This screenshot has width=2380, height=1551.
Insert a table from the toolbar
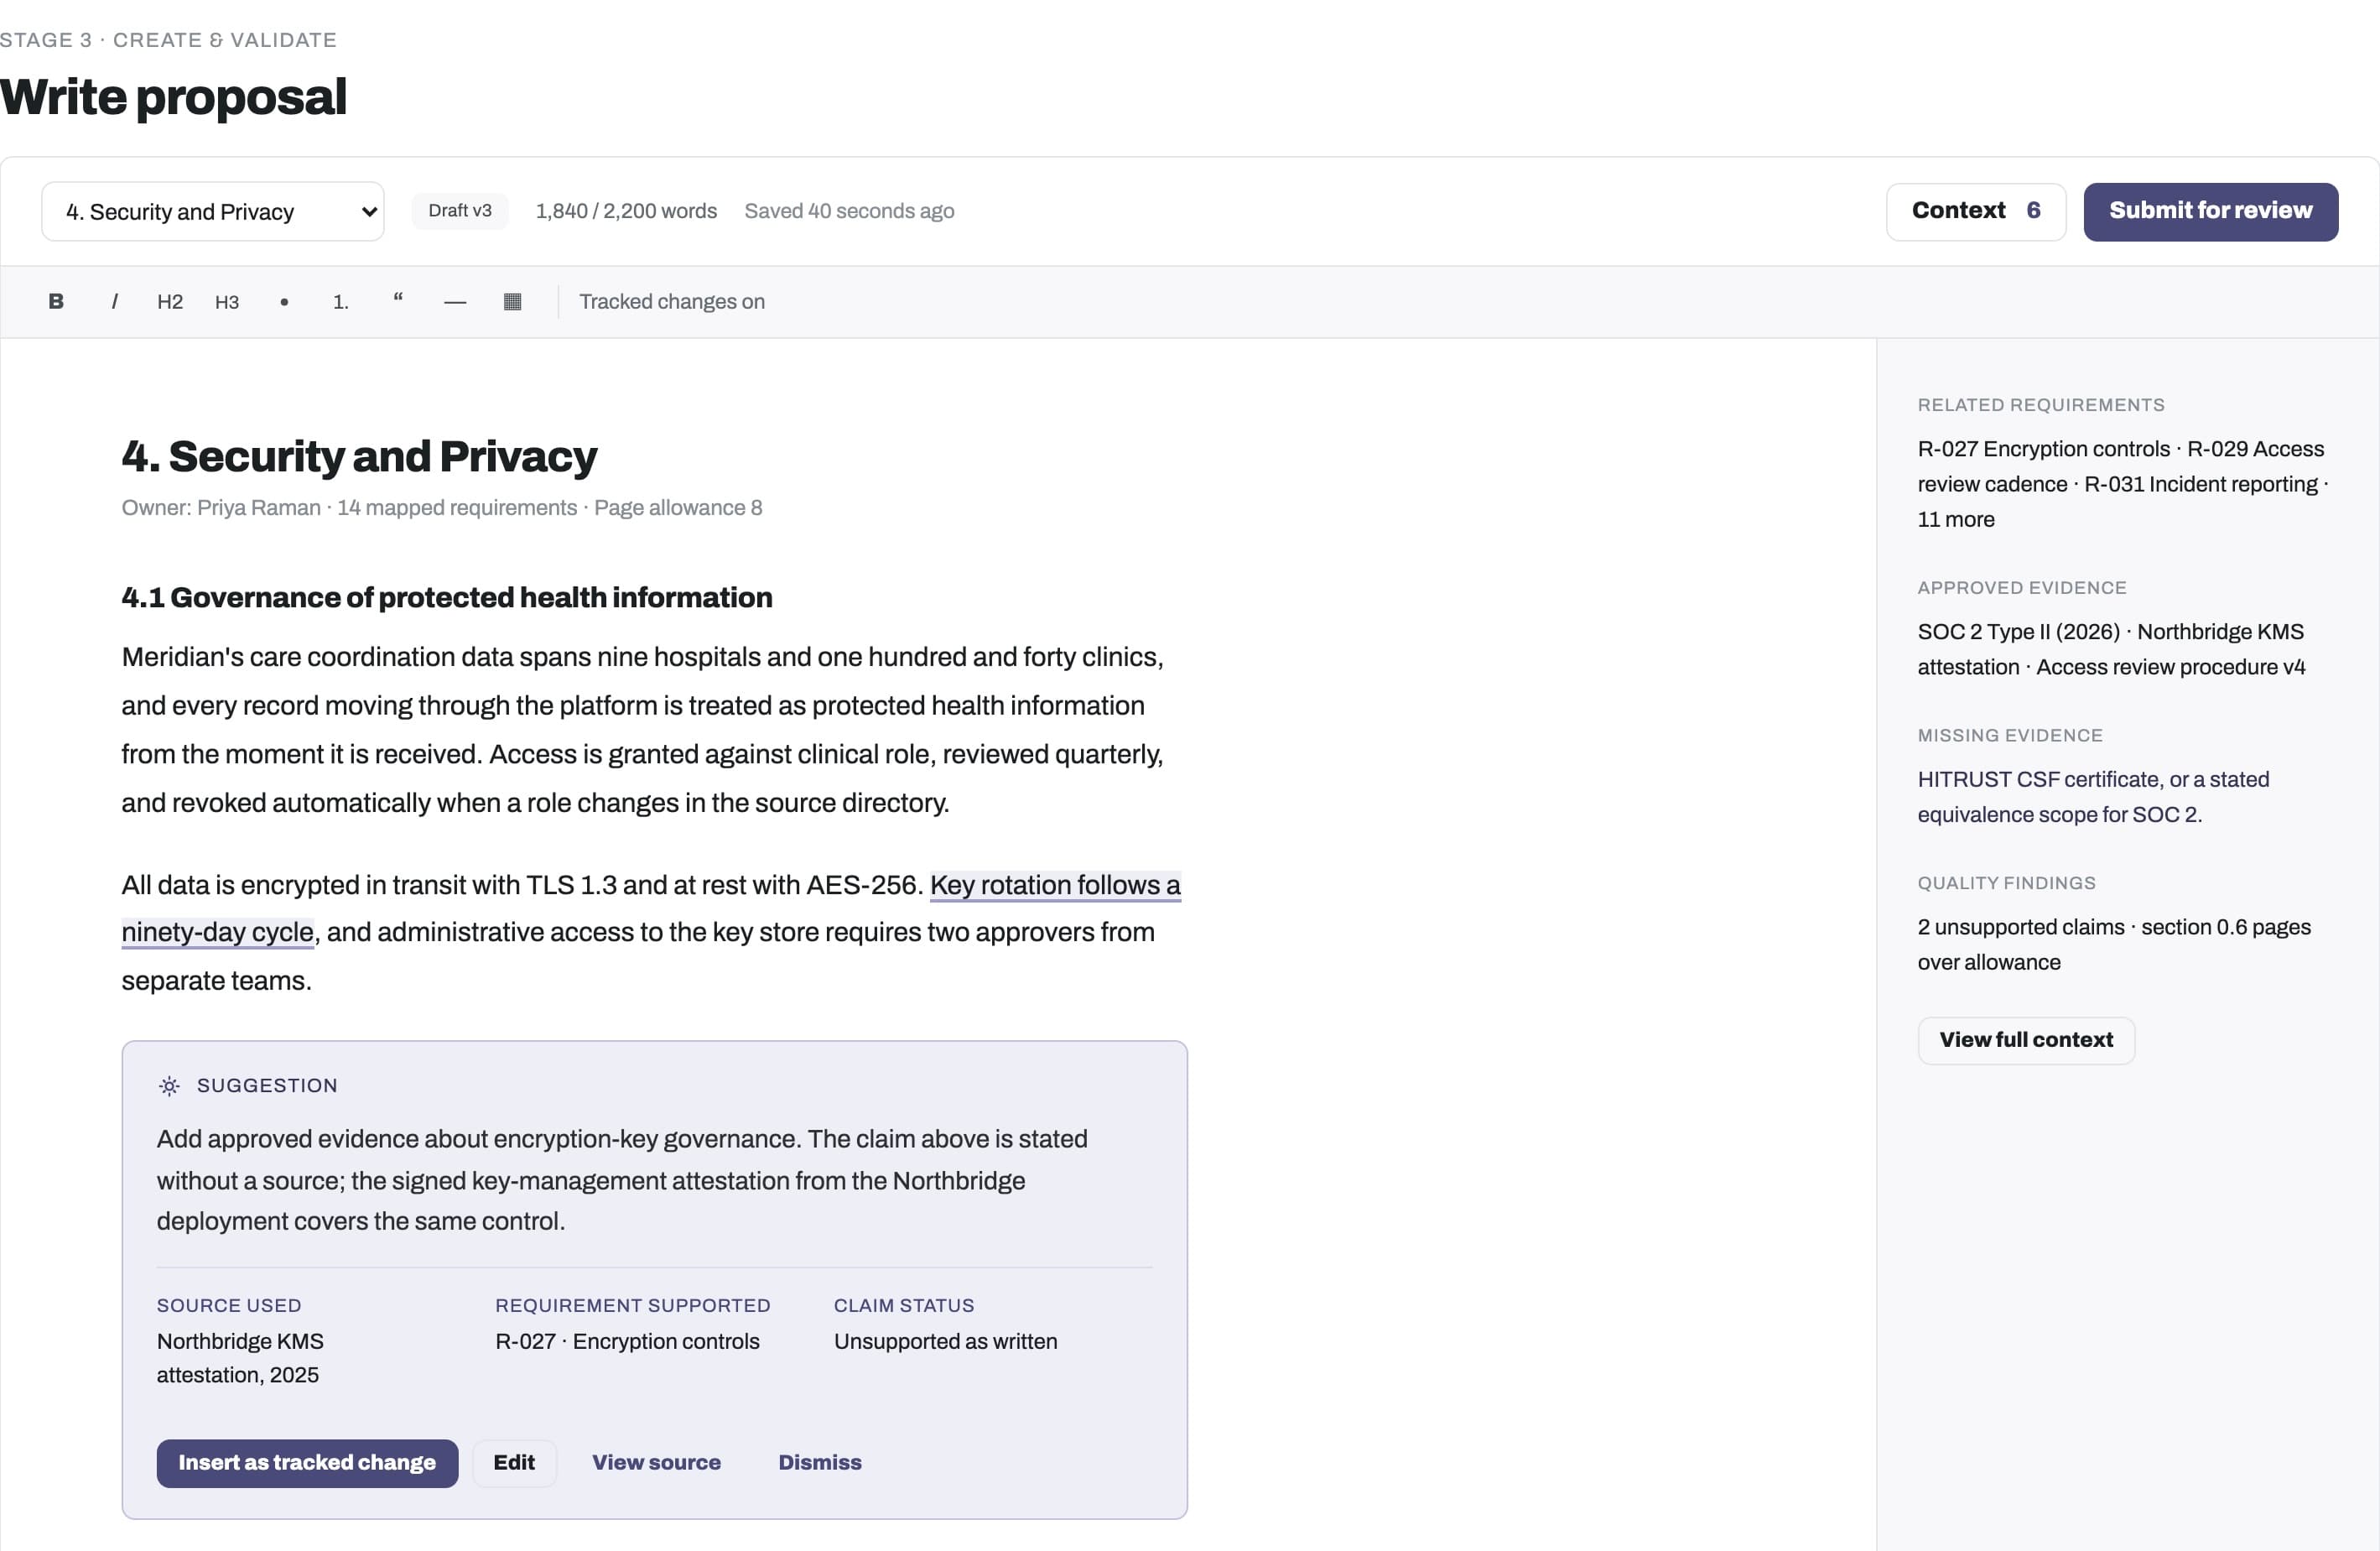point(512,301)
